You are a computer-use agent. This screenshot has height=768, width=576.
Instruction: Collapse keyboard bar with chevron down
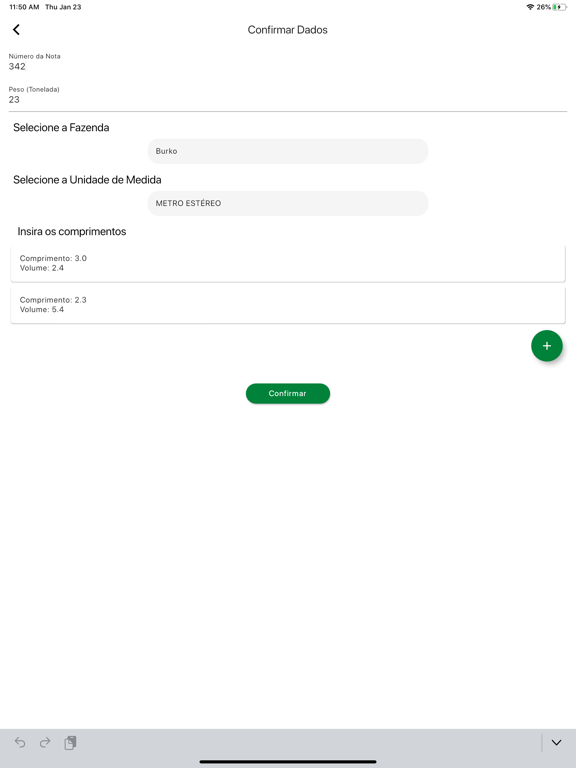click(x=556, y=743)
